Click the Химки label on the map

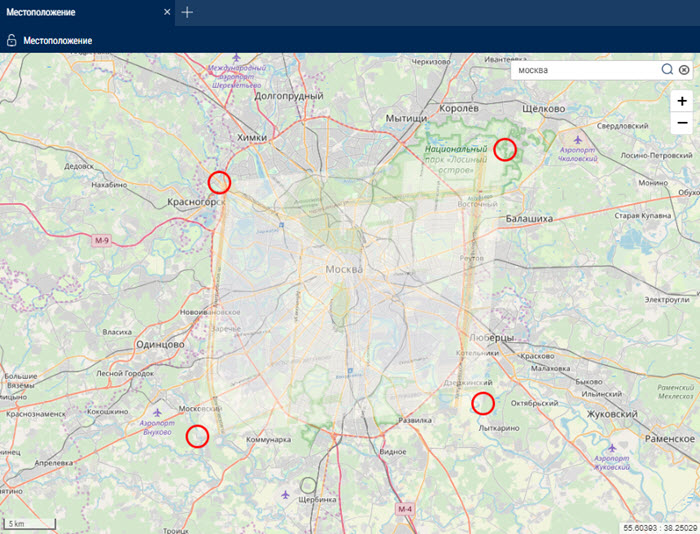coord(252,138)
